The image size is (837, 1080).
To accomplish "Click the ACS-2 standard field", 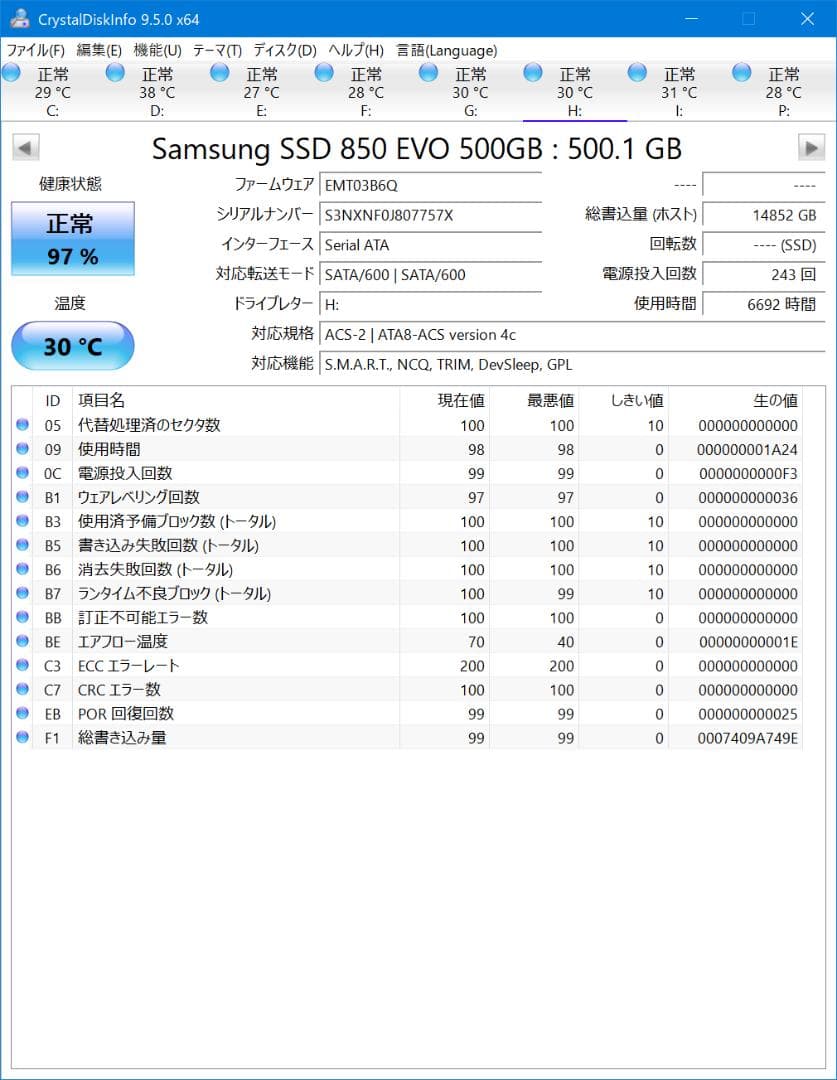I will click(x=572, y=335).
